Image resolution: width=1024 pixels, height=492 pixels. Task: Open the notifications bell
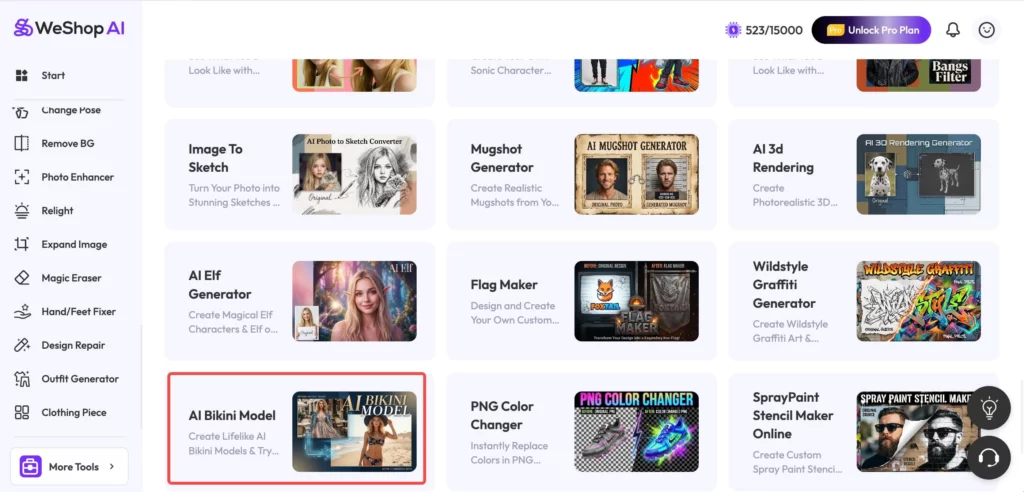coord(953,30)
